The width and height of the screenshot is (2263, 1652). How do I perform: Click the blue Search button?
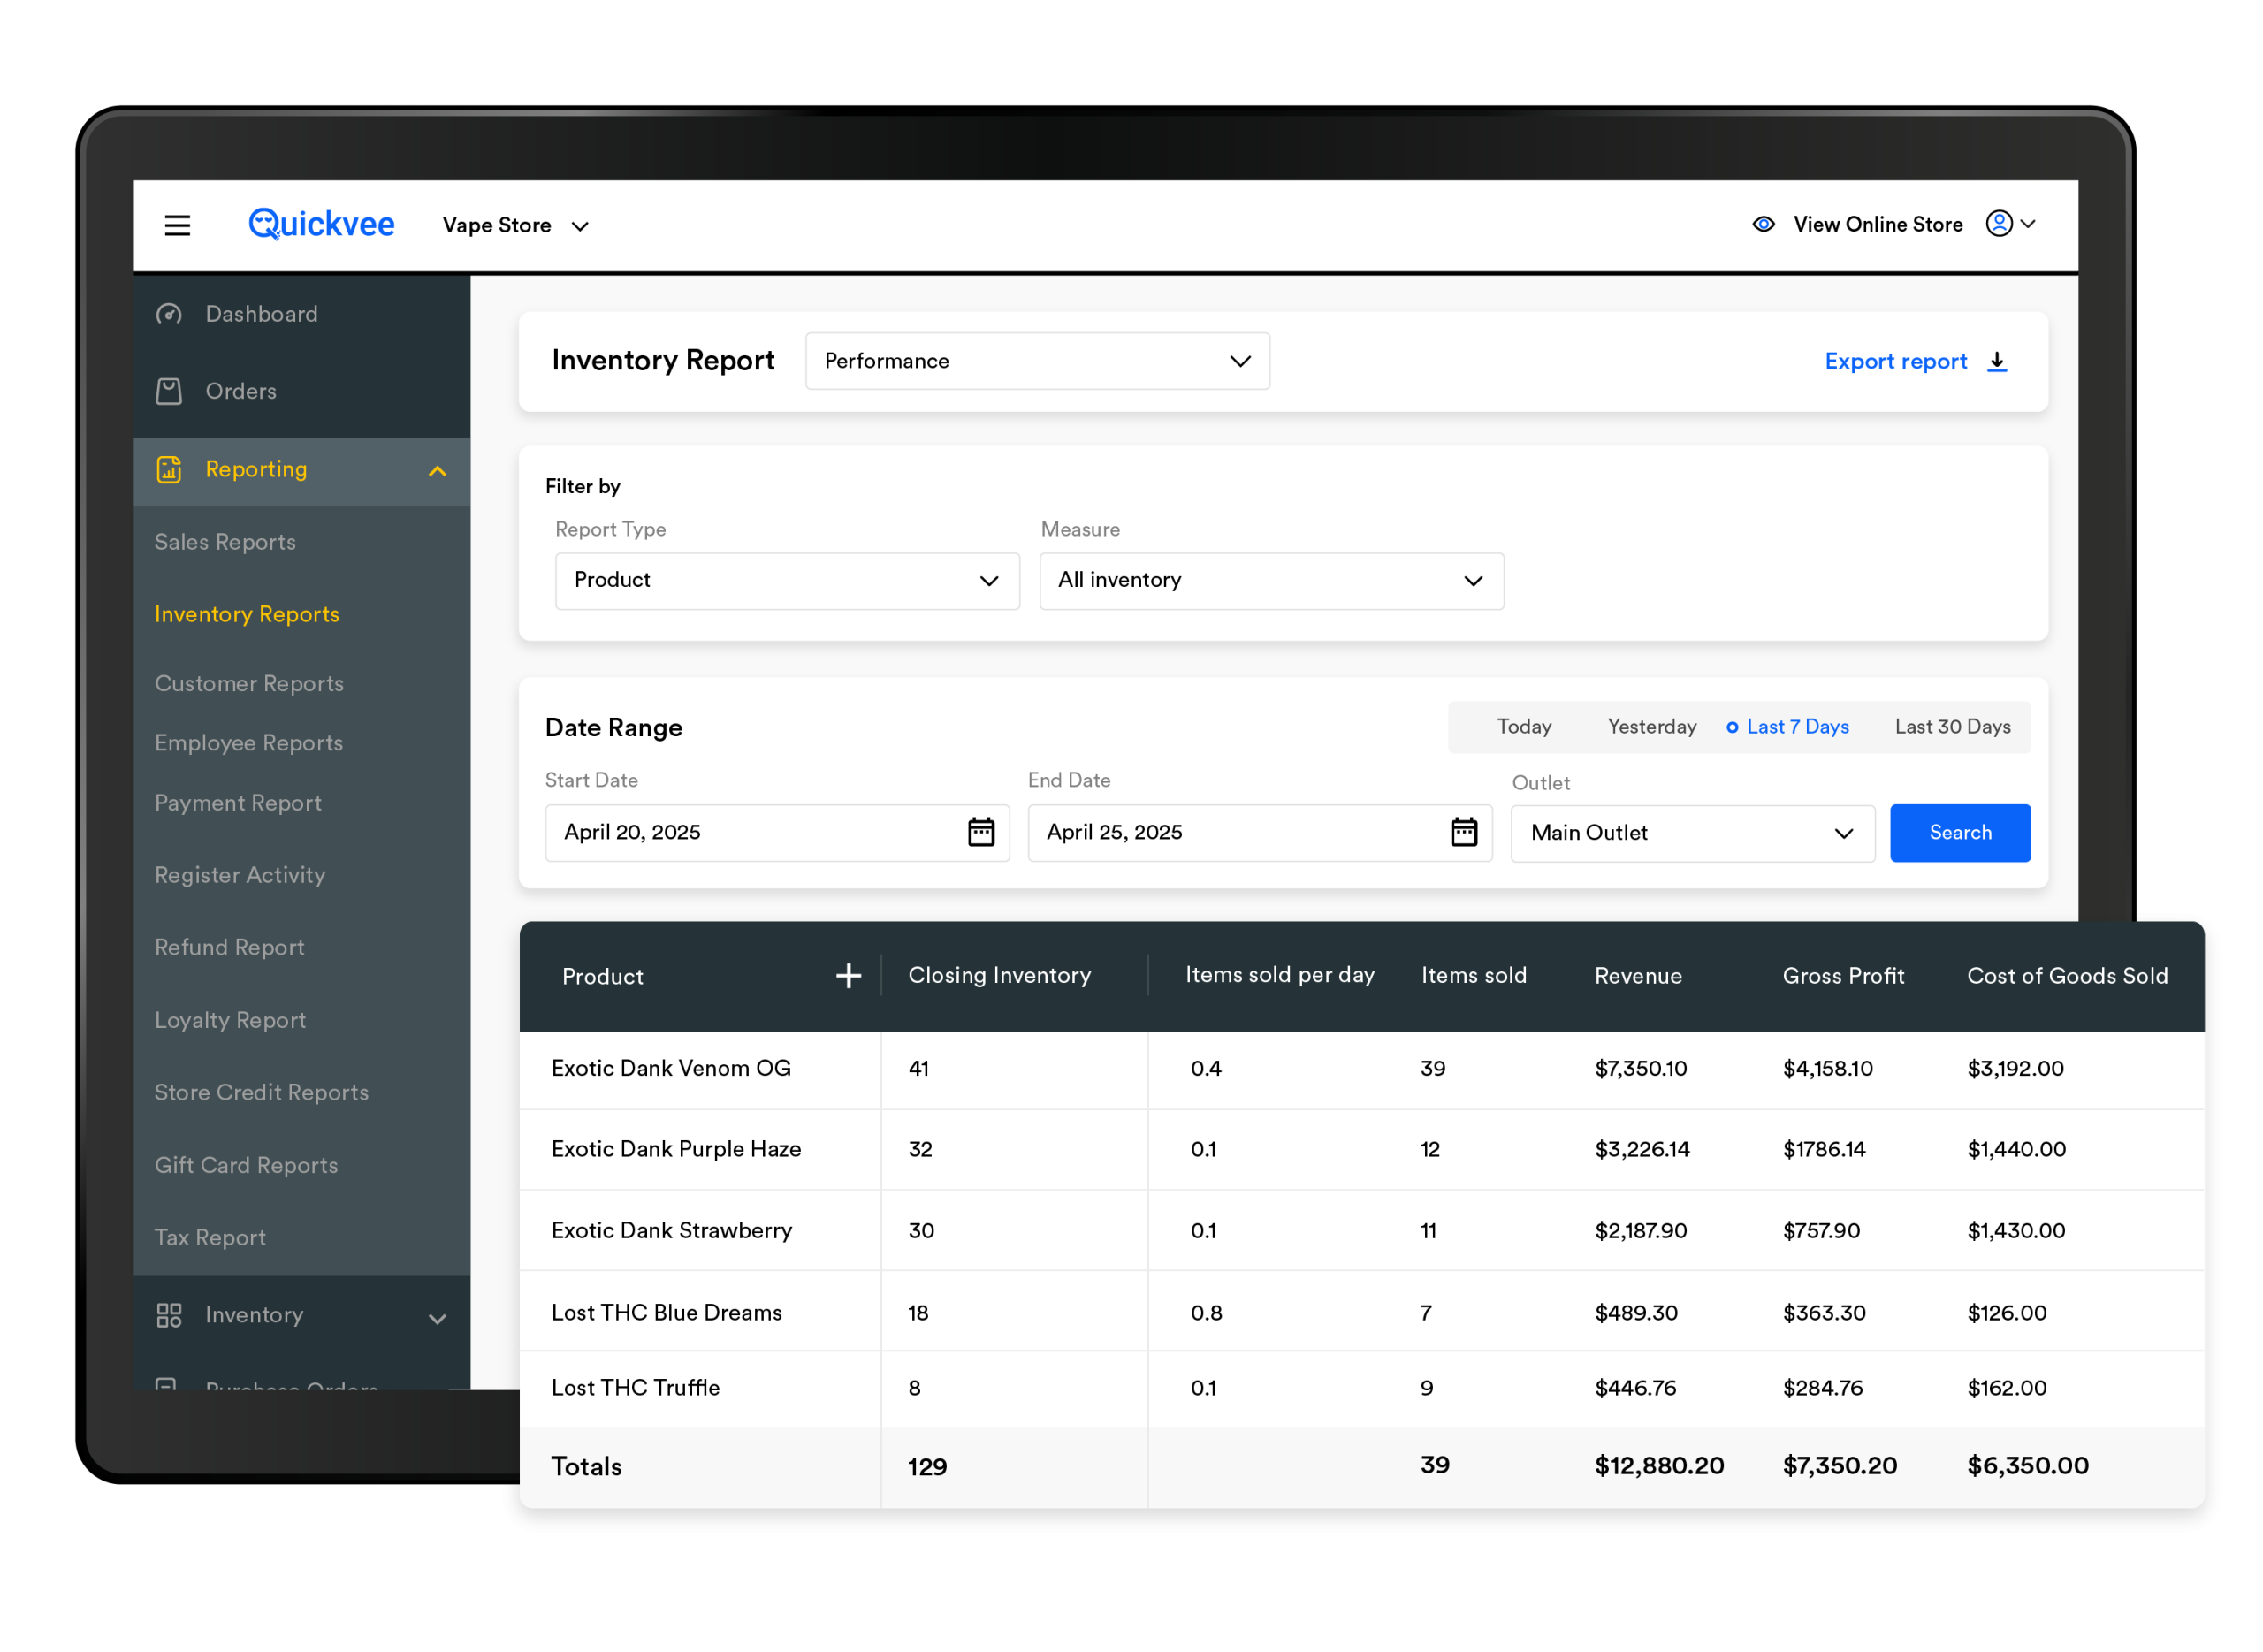coord(1959,833)
